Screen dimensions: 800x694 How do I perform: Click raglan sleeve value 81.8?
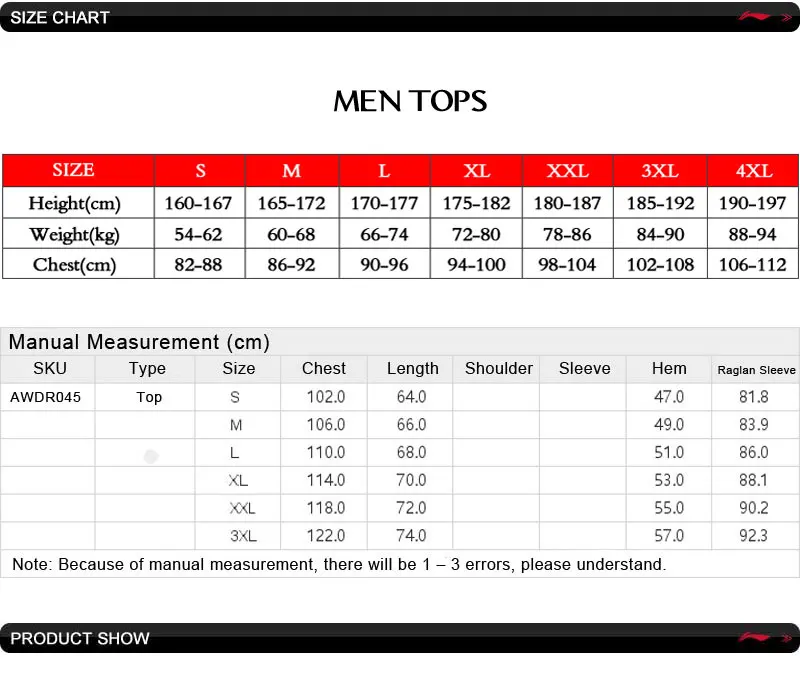pos(754,396)
